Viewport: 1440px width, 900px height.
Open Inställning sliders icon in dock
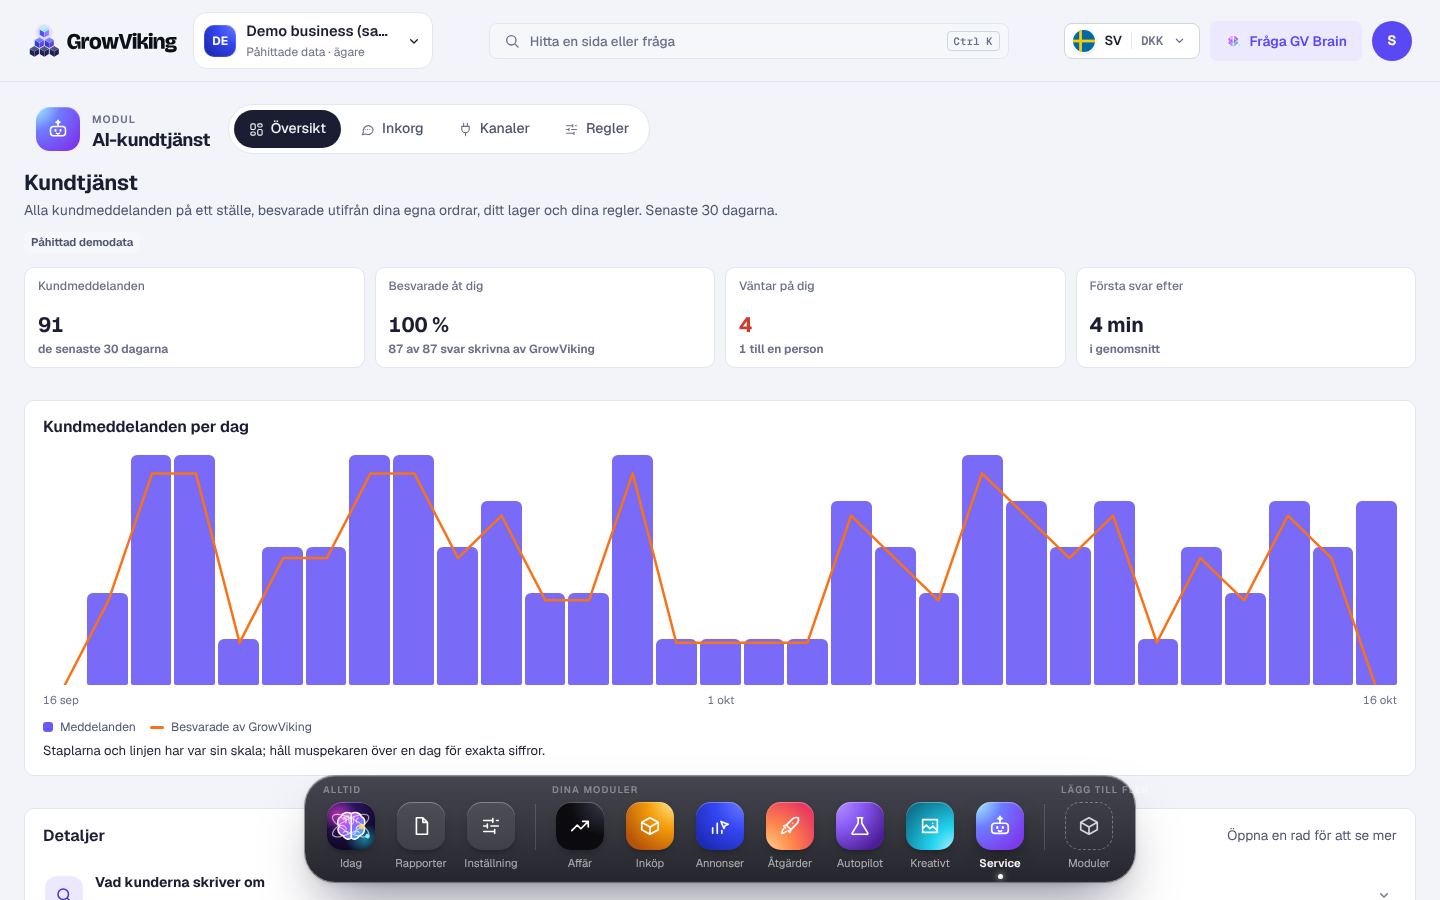491,826
